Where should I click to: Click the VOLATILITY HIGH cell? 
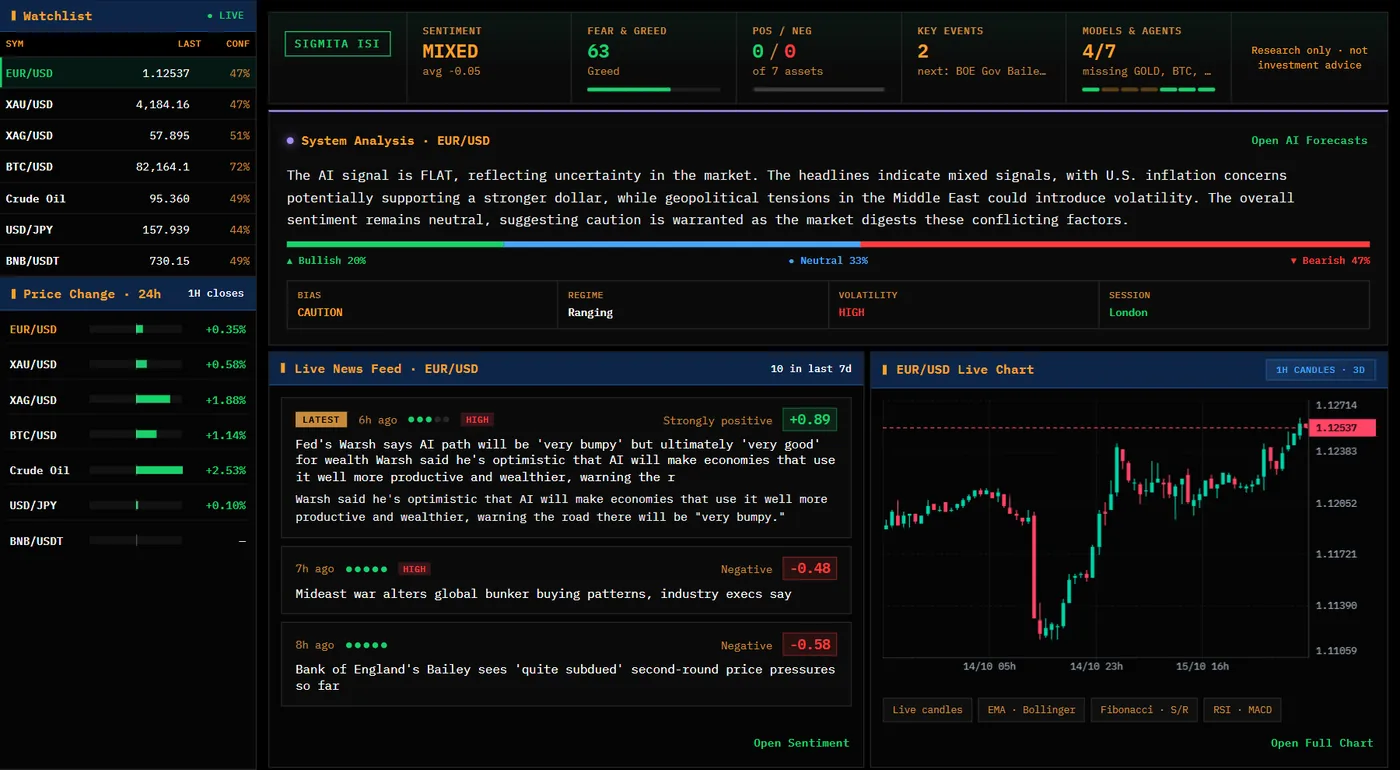pos(963,305)
